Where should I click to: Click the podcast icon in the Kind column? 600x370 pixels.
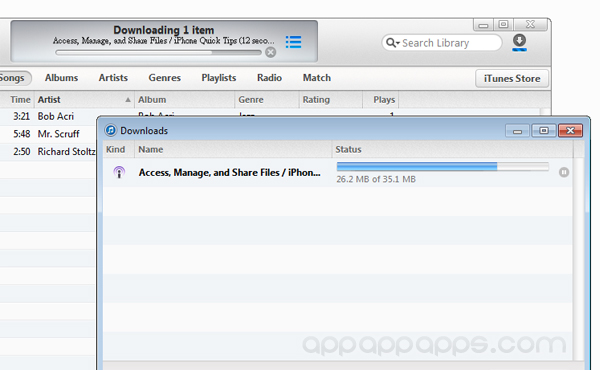coord(119,172)
